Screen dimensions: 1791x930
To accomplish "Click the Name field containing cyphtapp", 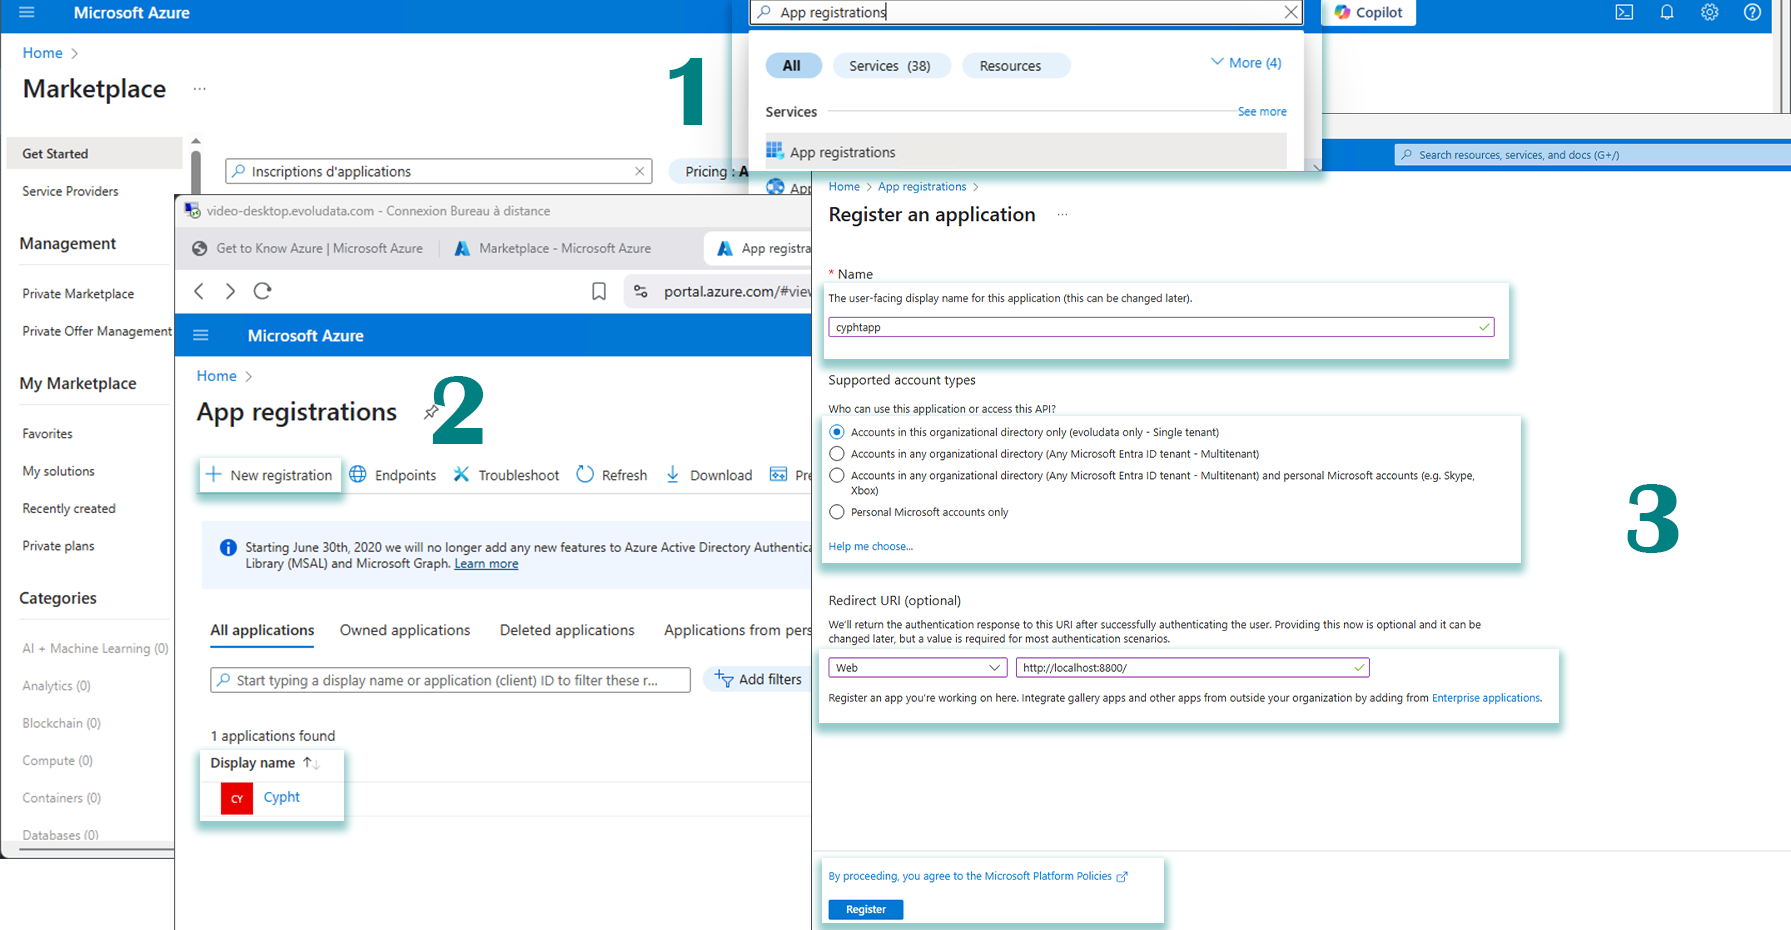I will coord(1161,327).
